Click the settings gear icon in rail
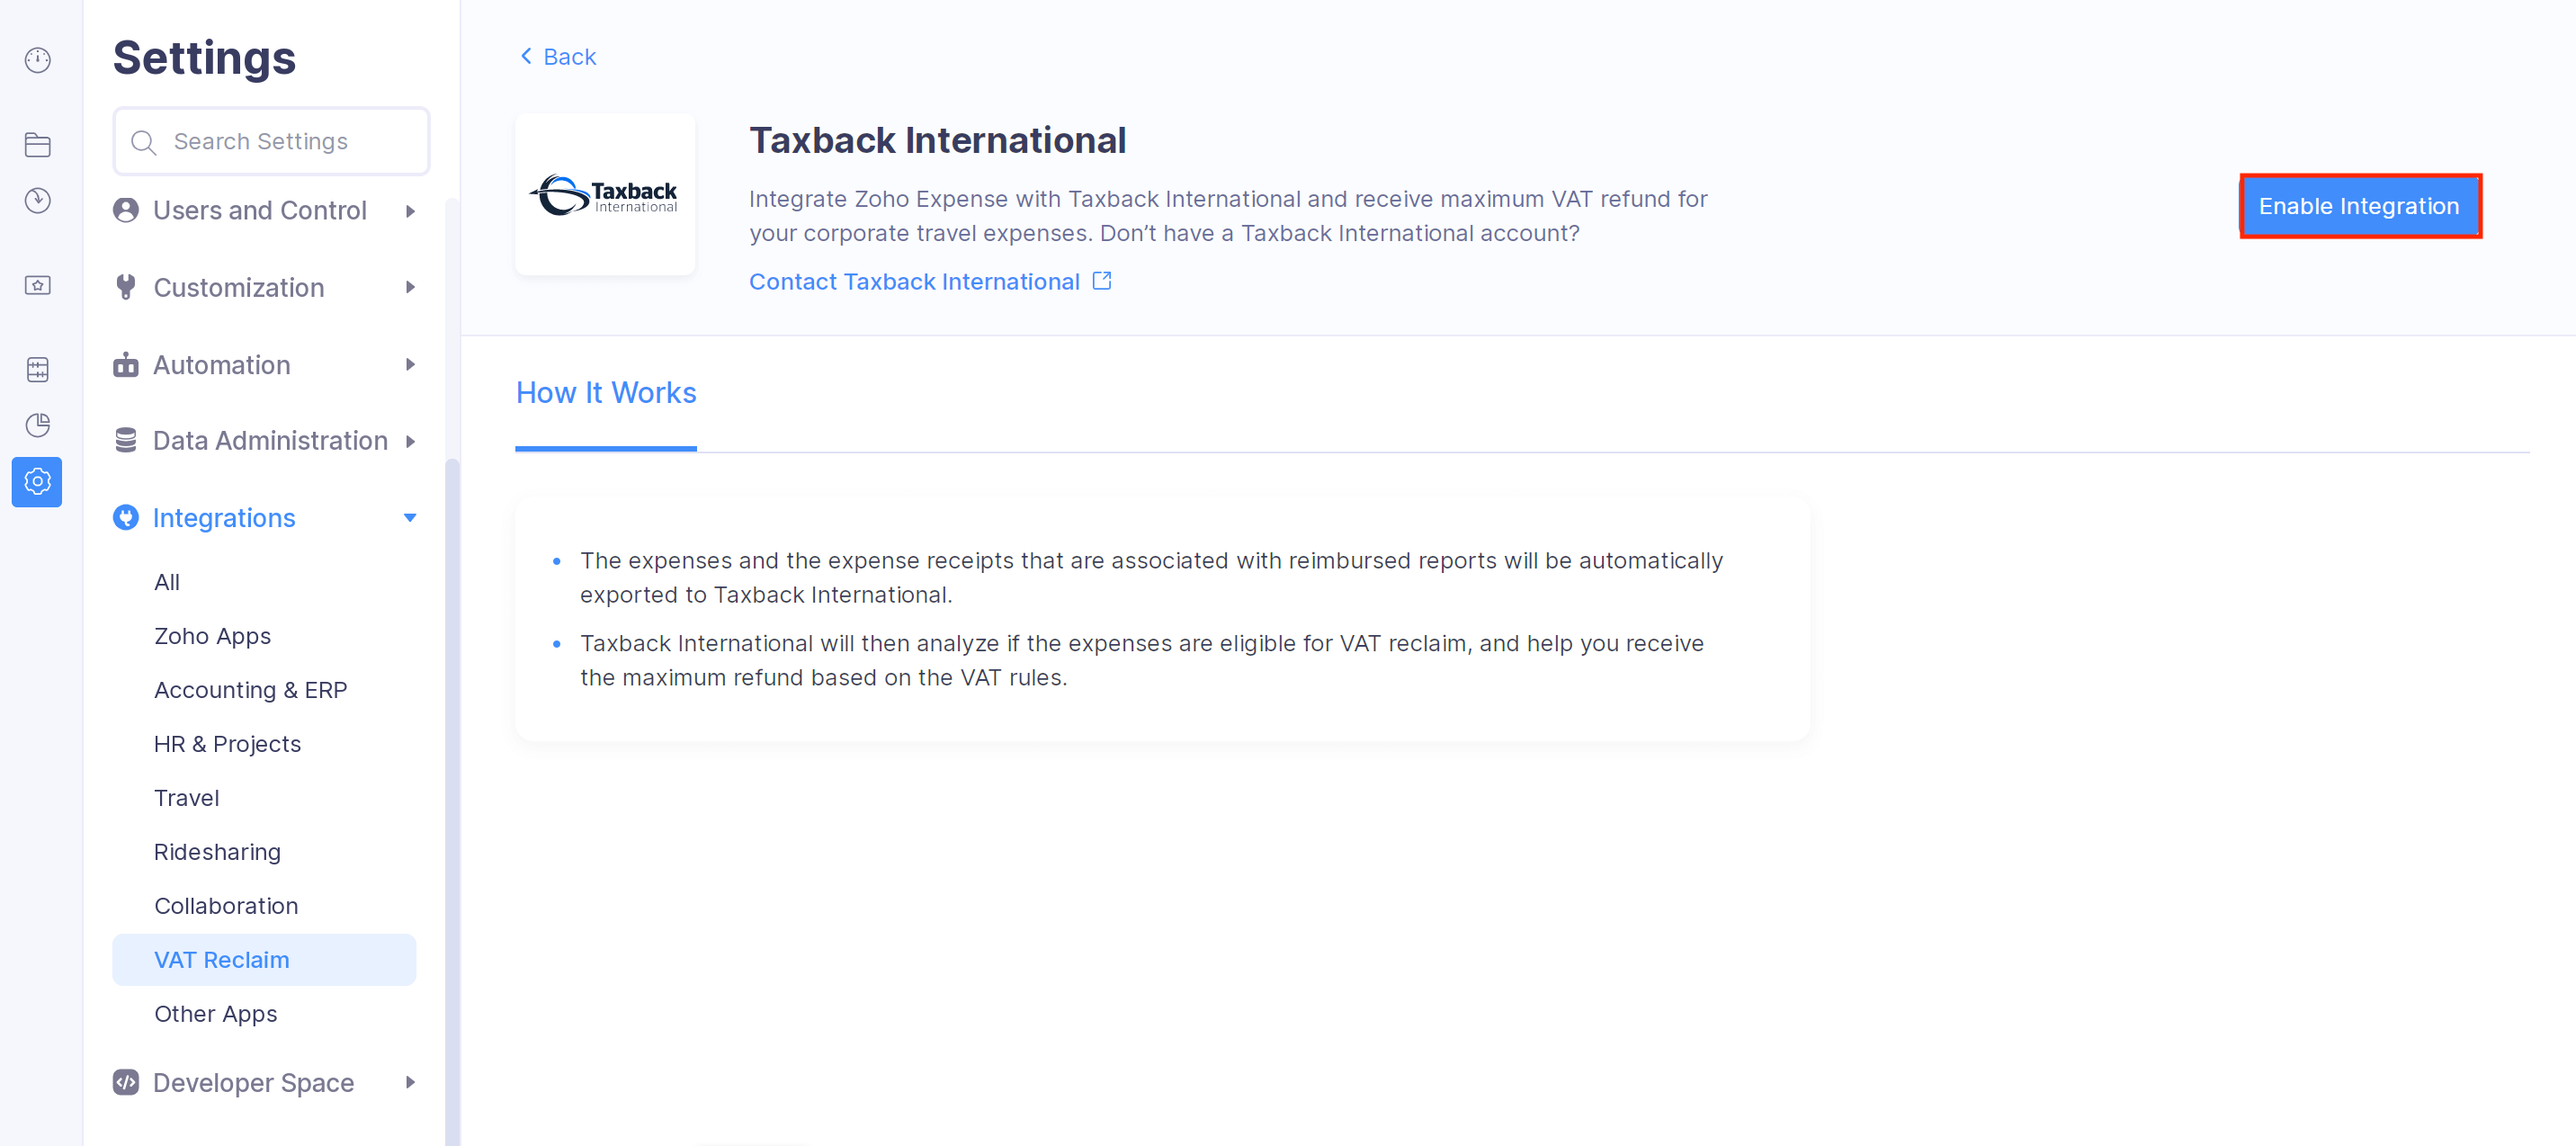 tap(38, 482)
